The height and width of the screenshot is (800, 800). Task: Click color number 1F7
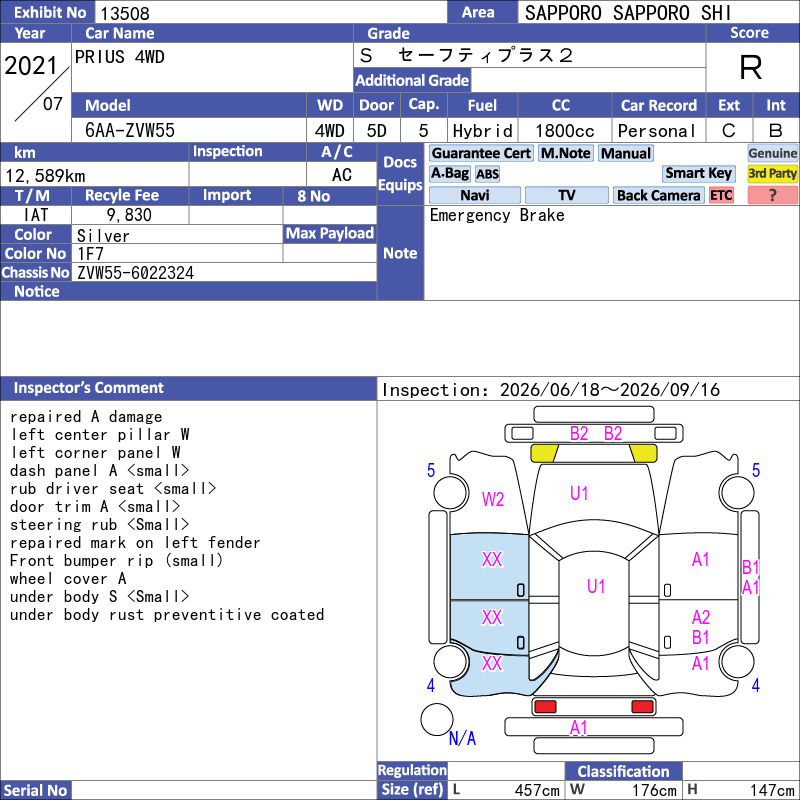click(x=90, y=254)
